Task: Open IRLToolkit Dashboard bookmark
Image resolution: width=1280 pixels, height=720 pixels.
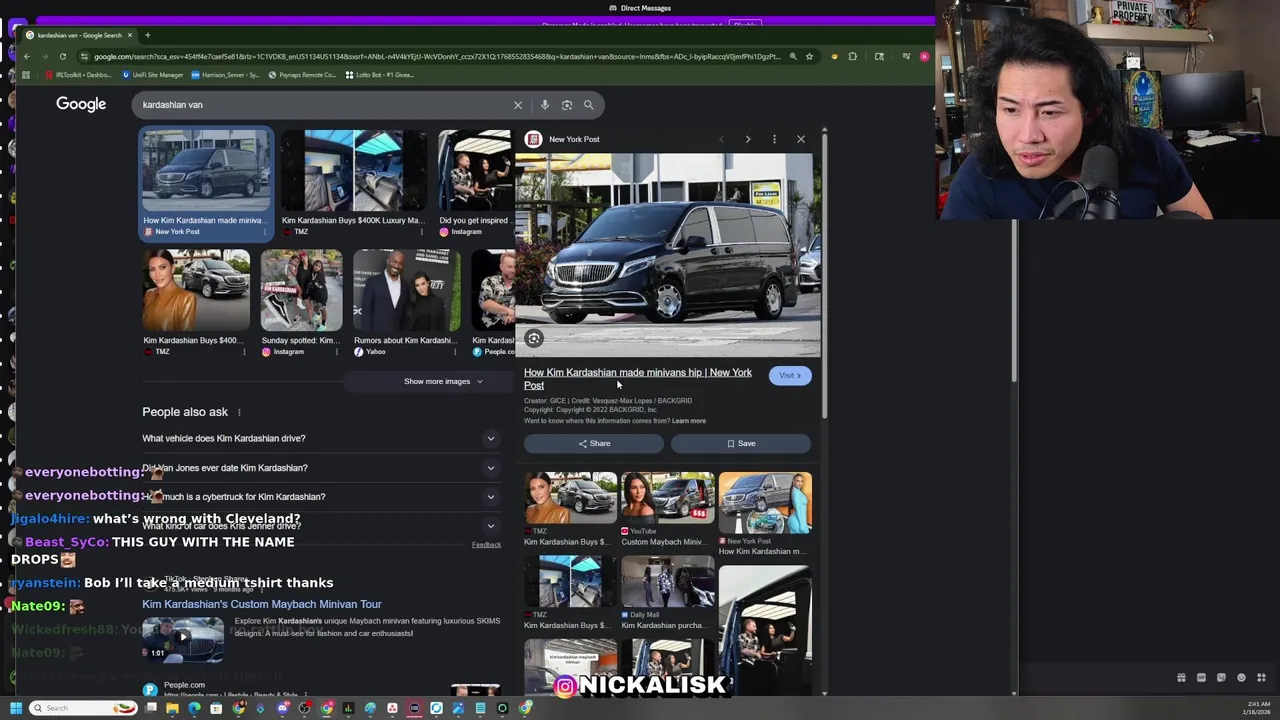Action: coord(79,75)
